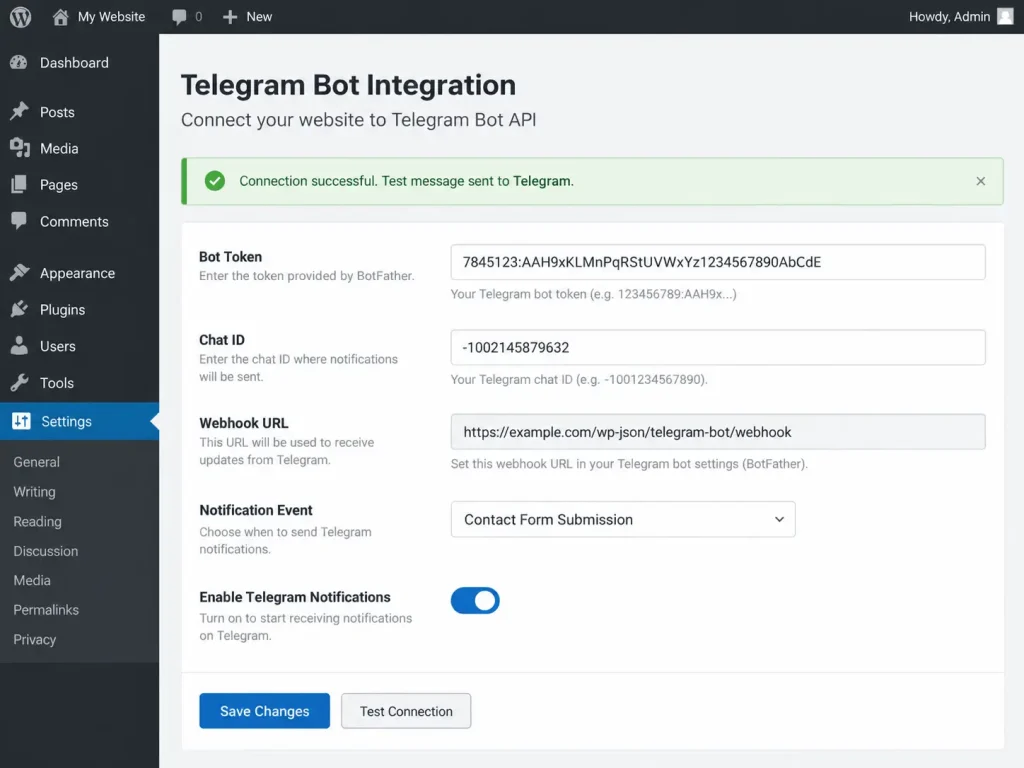This screenshot has width=1024, height=768.
Task: Click the Tools wrench icon
Action: (20, 382)
